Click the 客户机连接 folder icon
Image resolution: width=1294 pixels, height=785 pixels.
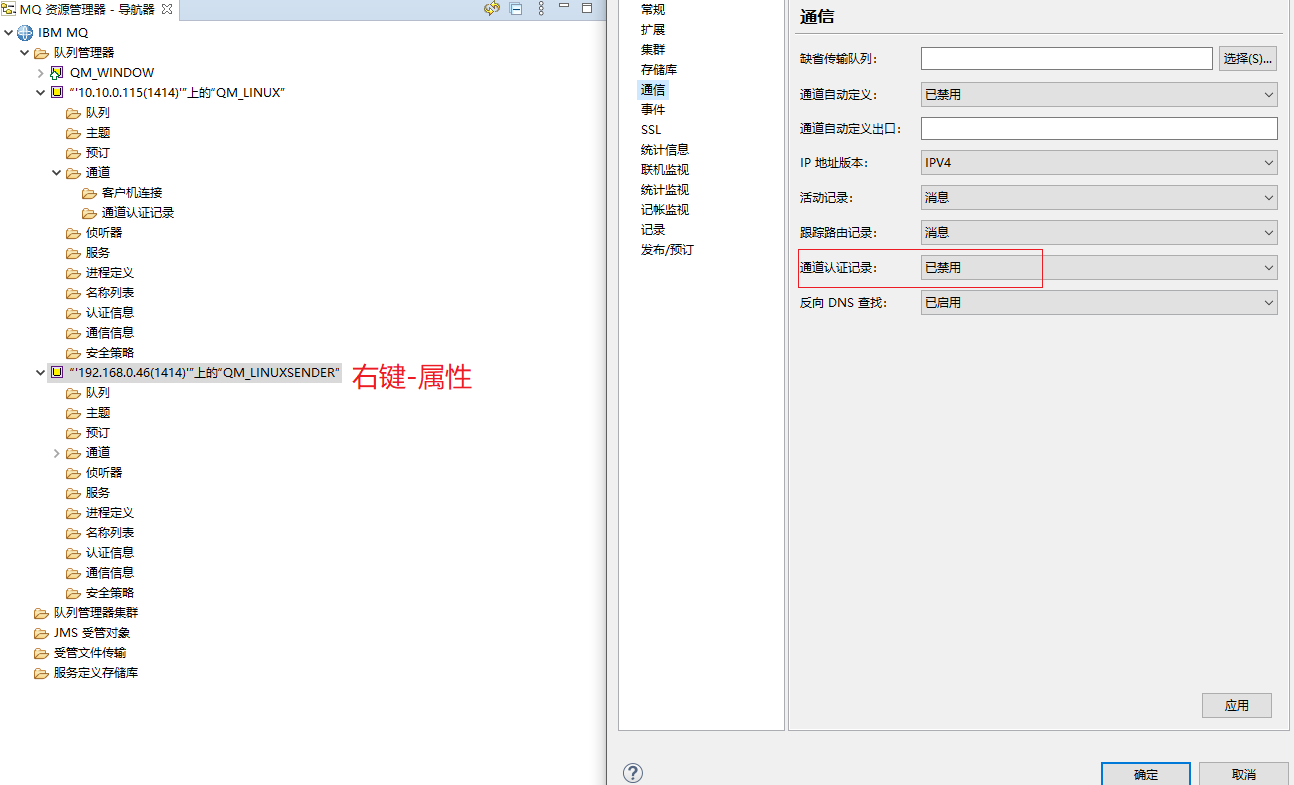coord(89,192)
